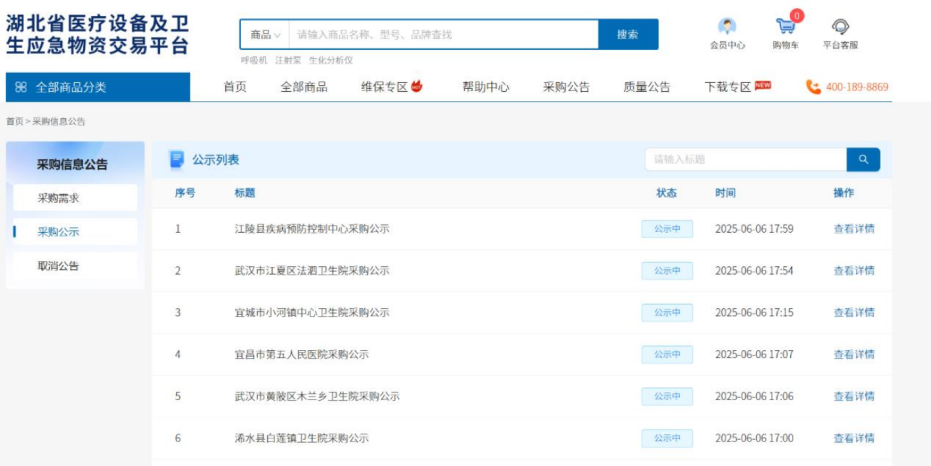Open the 购物车 shopping cart icon
Image resolution: width=931 pixels, height=466 pixels.
[786, 27]
